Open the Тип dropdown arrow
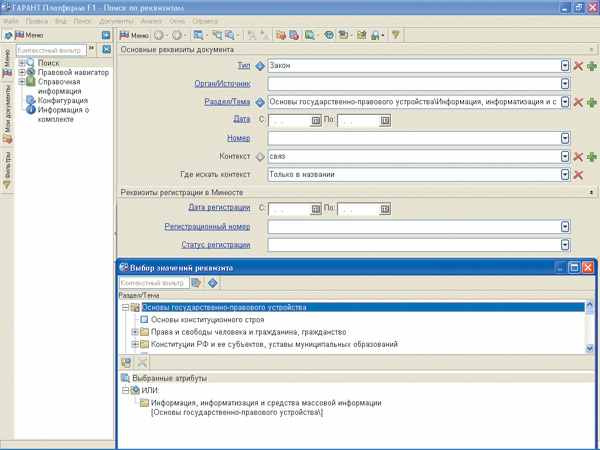The width and height of the screenshot is (600, 450). (565, 66)
